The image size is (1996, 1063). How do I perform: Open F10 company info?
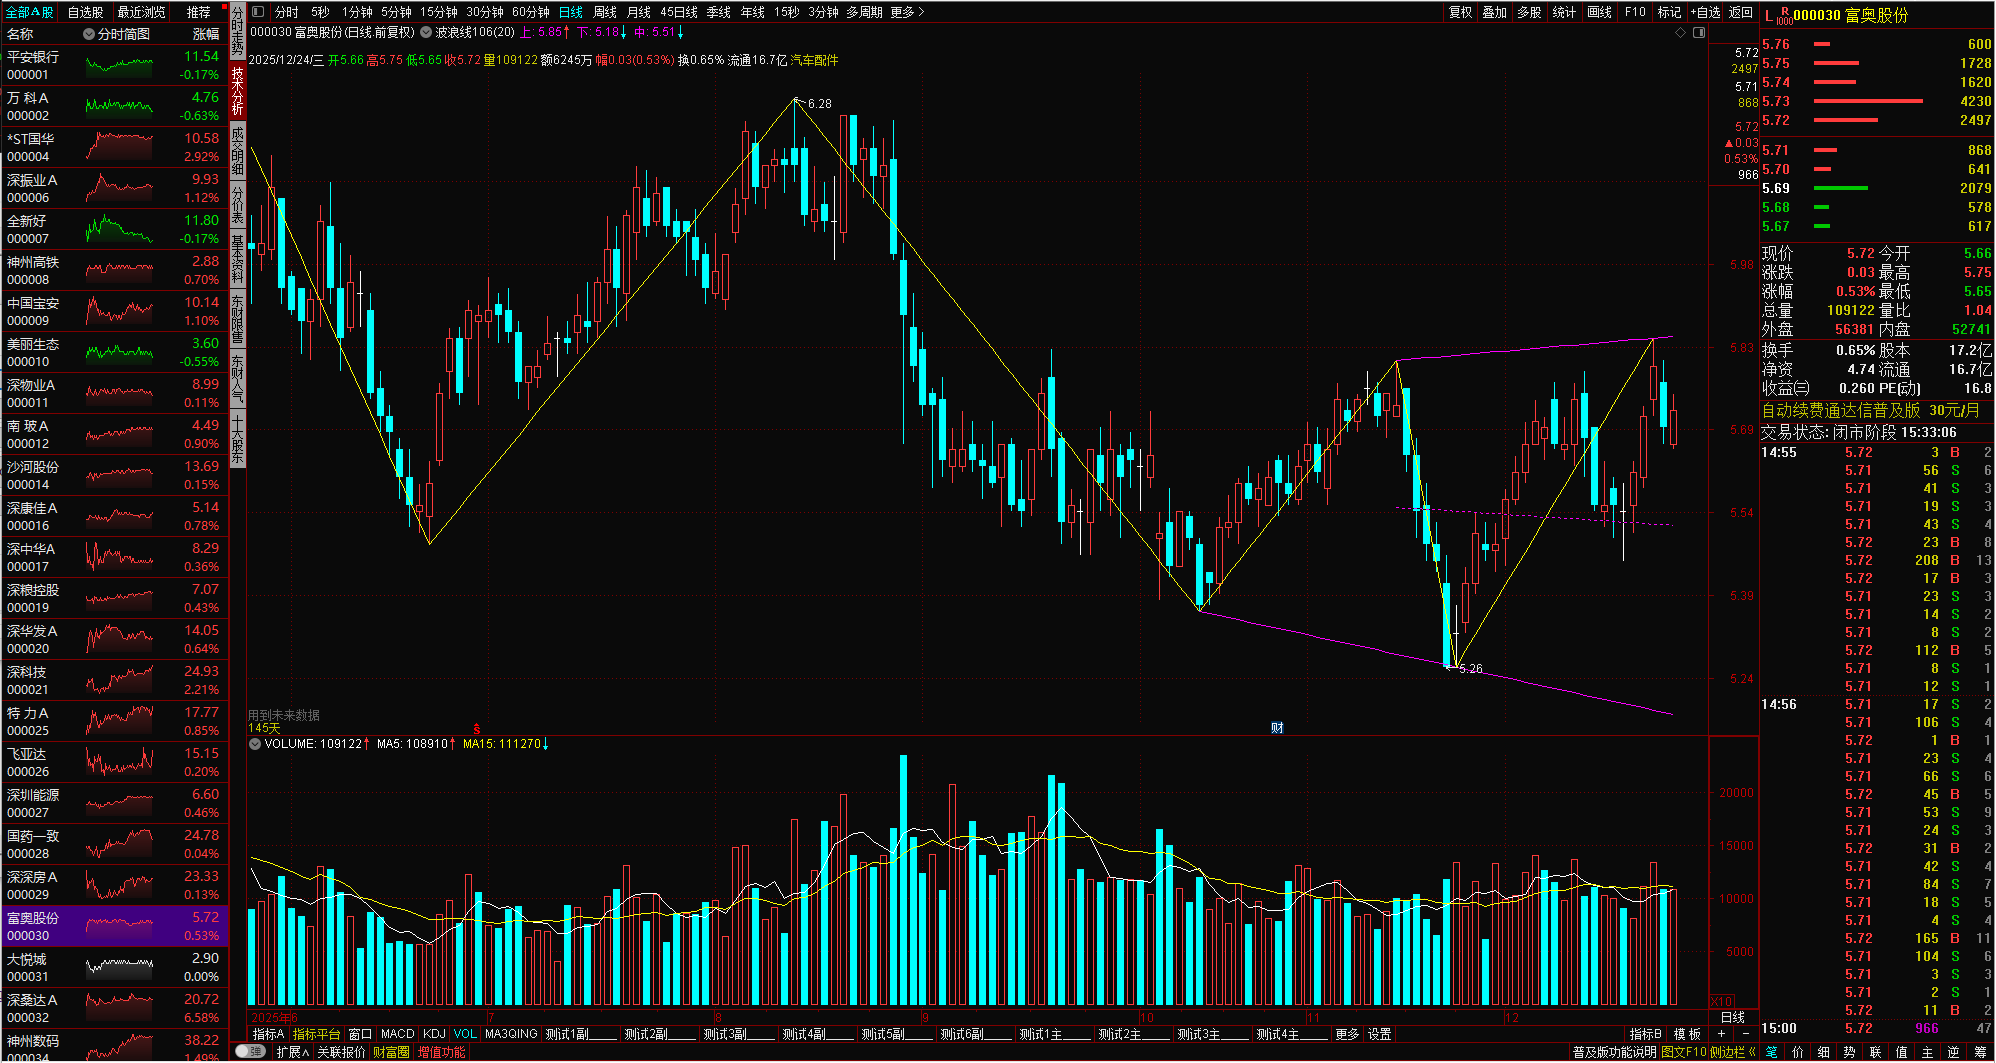(1635, 12)
